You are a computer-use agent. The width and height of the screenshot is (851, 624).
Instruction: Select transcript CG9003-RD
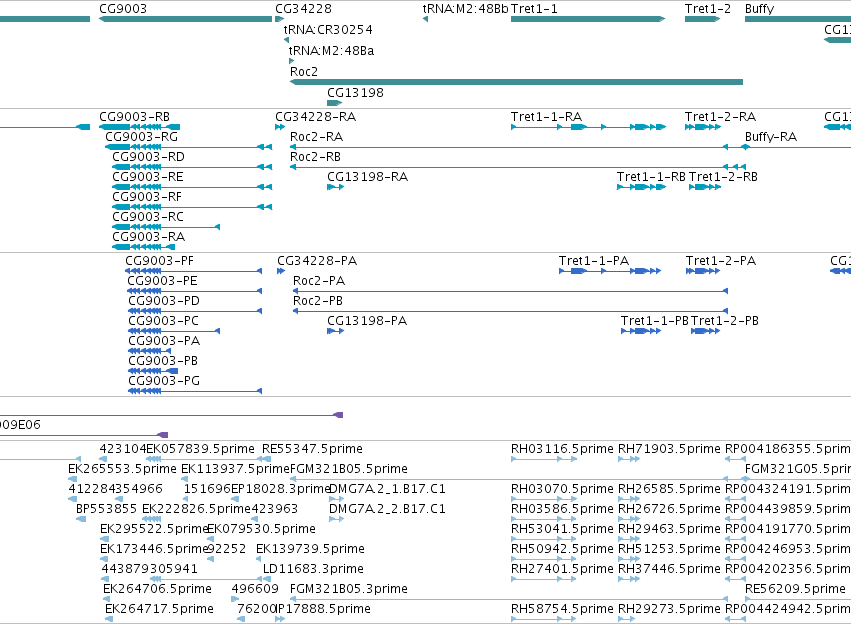click(148, 157)
